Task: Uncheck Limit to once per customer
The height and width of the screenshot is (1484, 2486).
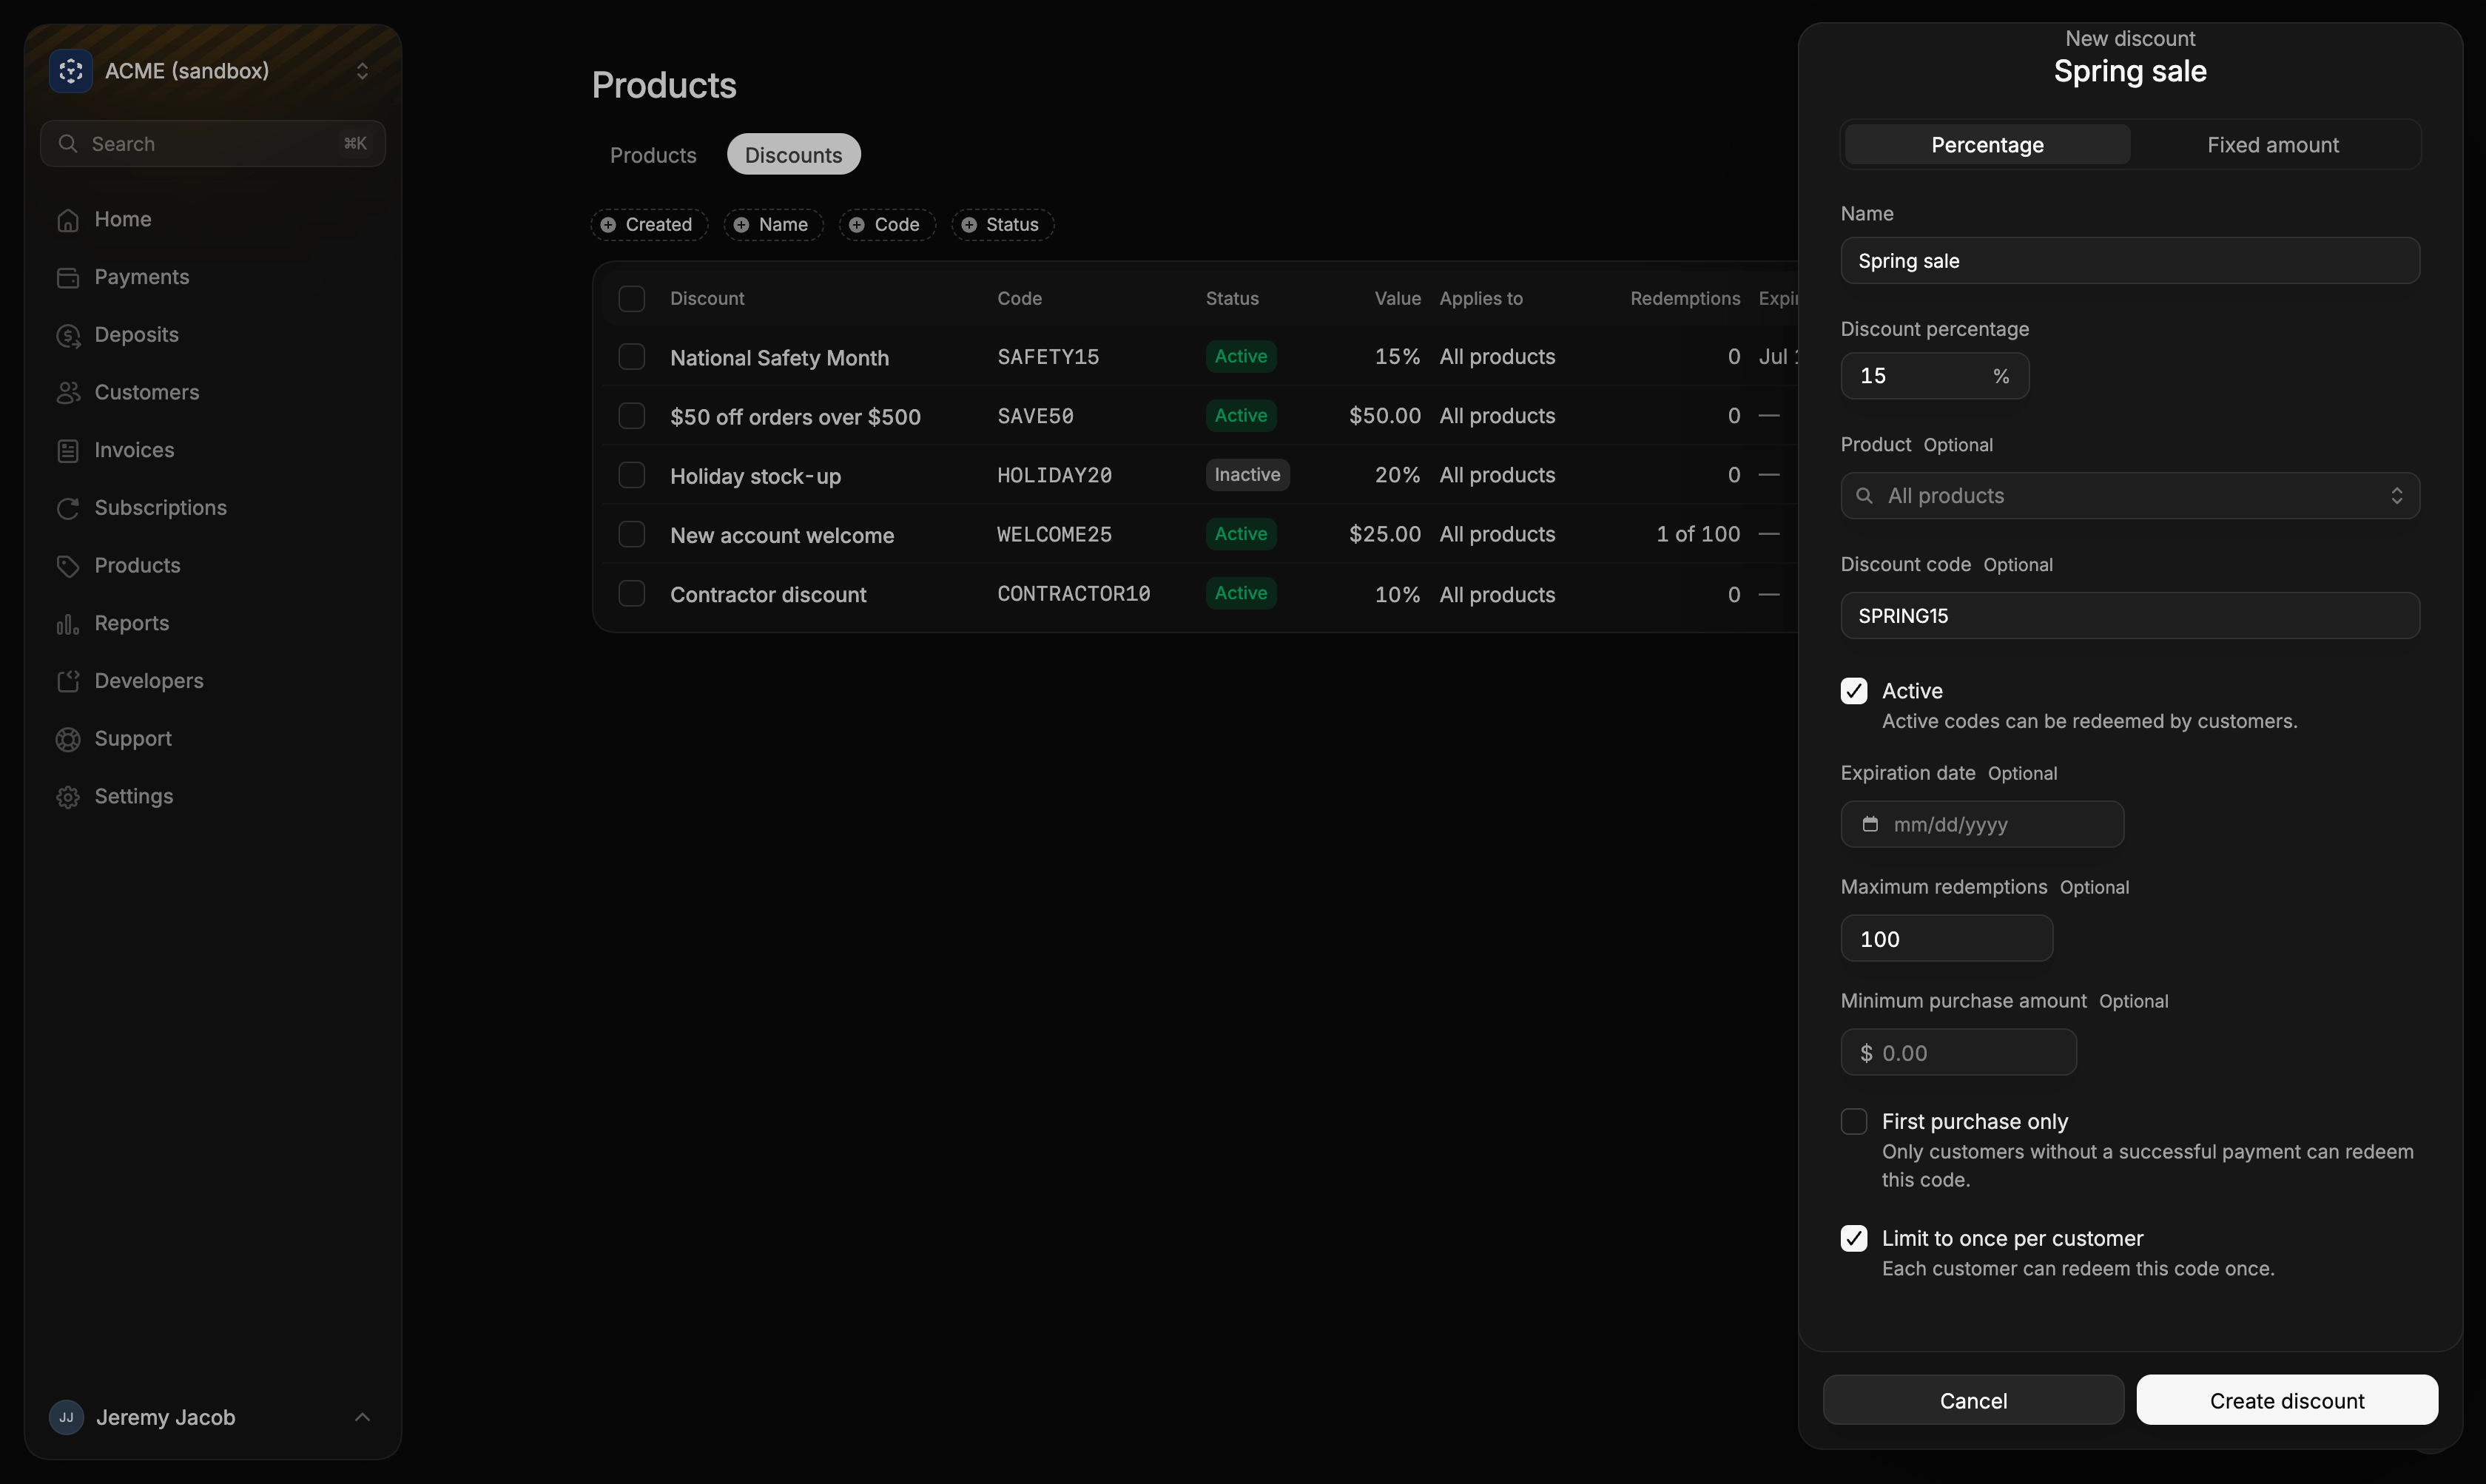Action: (1854, 1238)
